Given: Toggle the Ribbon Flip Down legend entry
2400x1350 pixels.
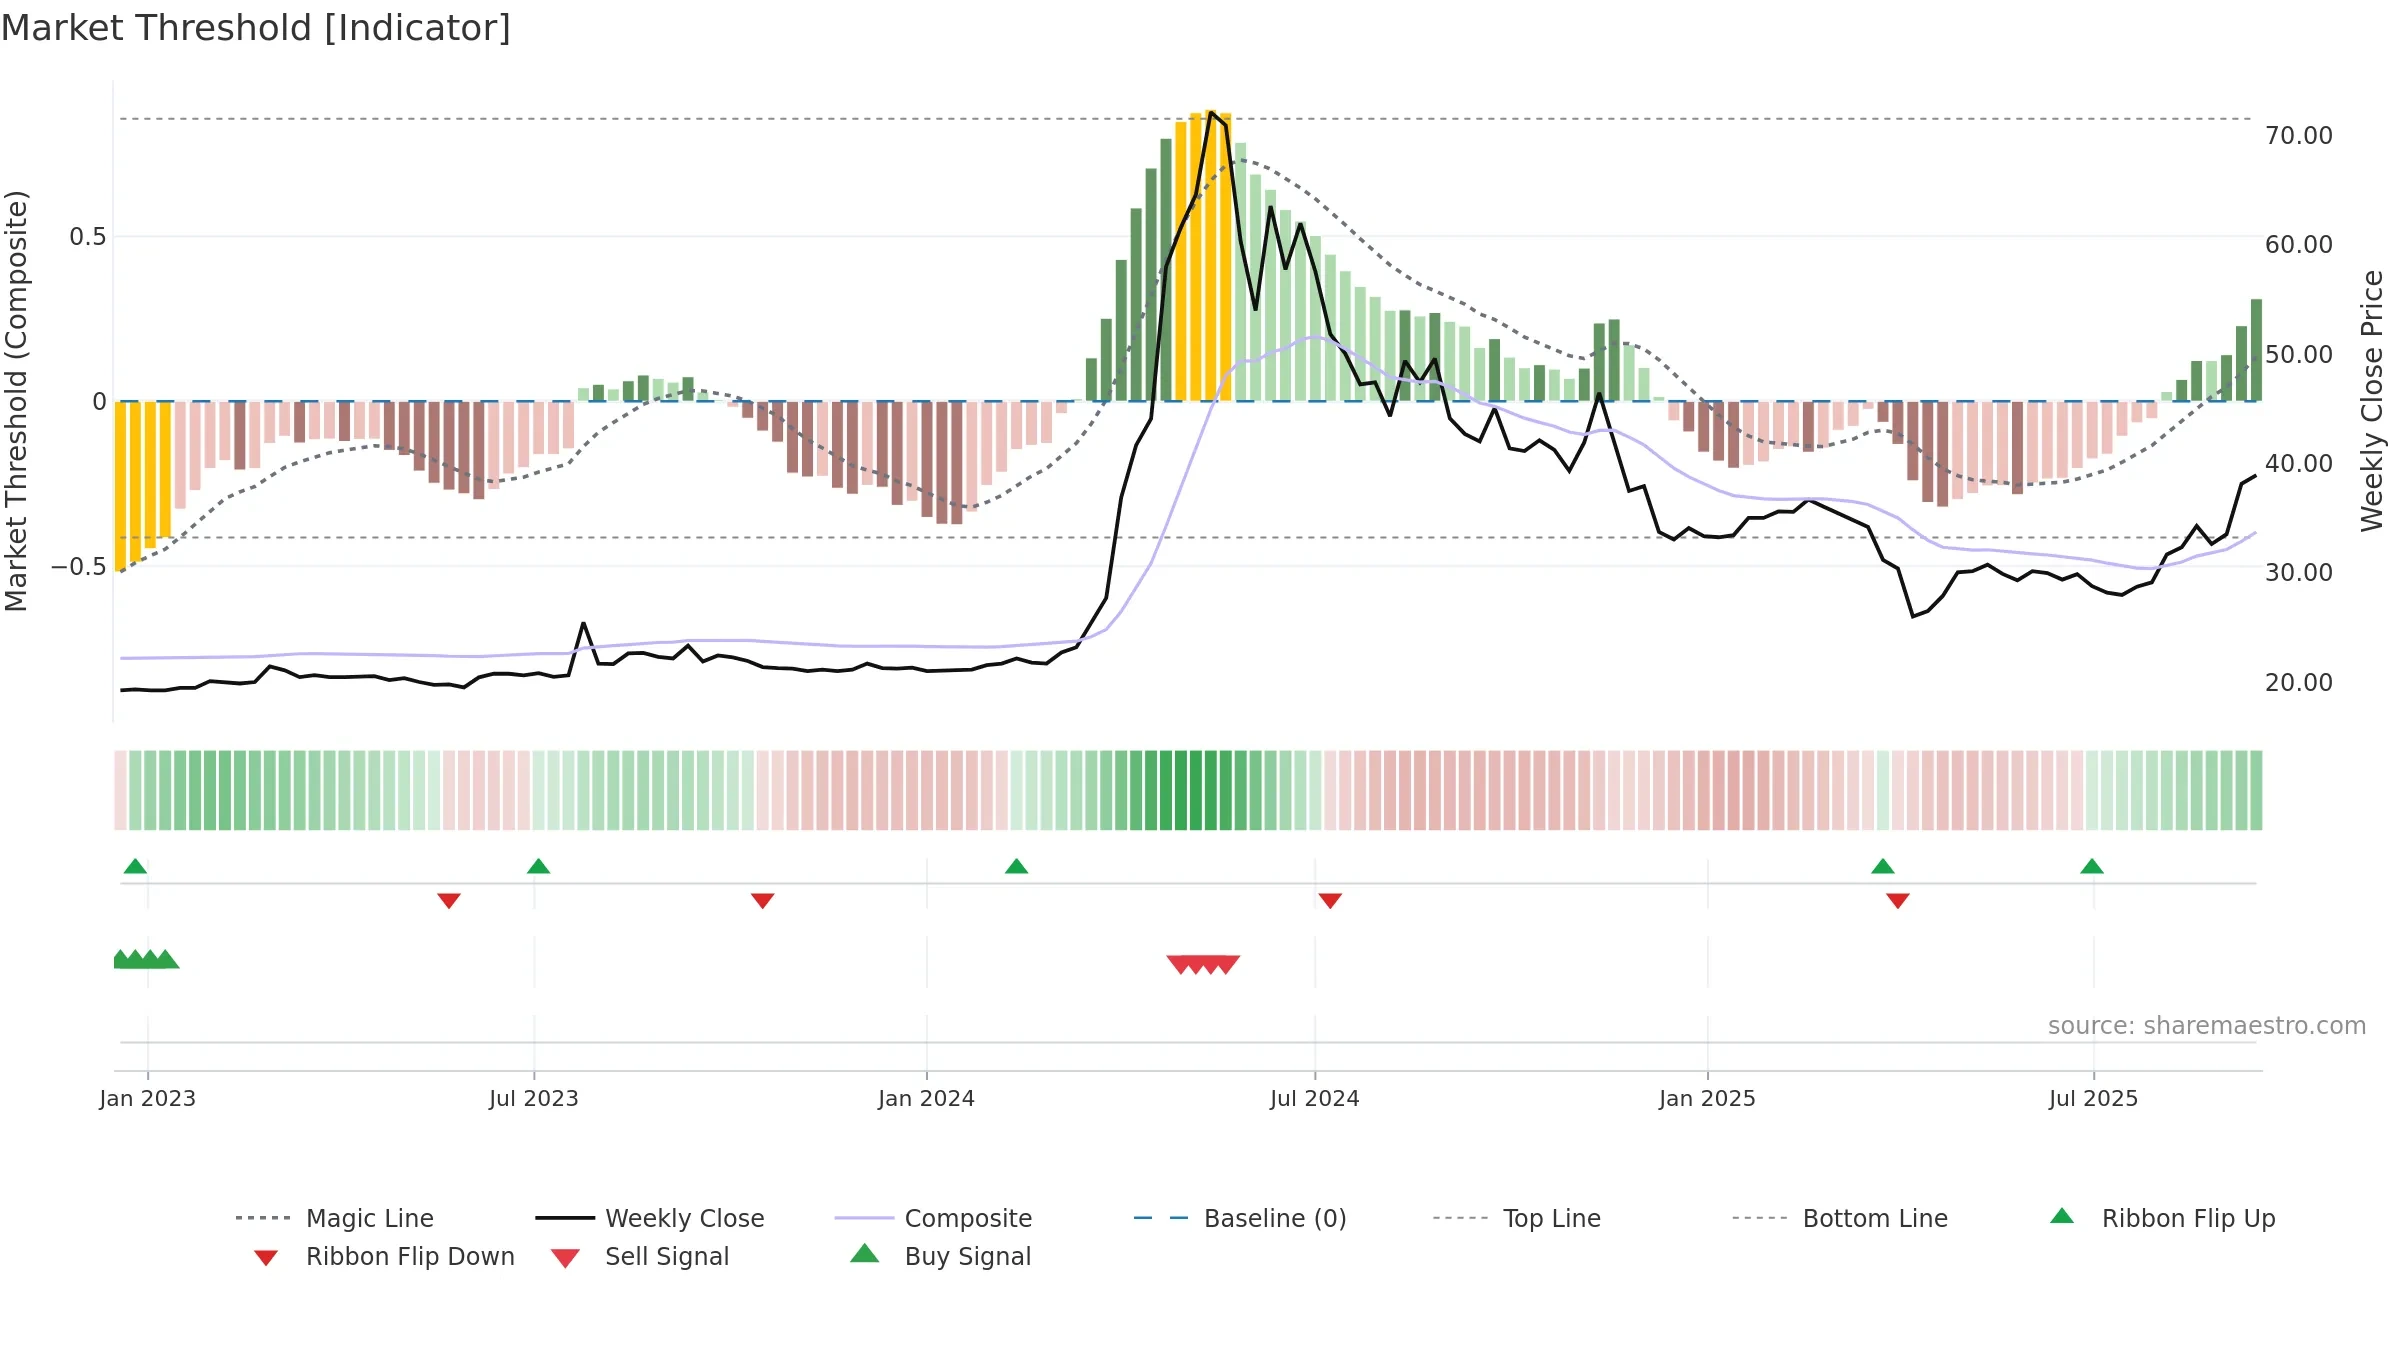Looking at the screenshot, I should tap(383, 1256).
